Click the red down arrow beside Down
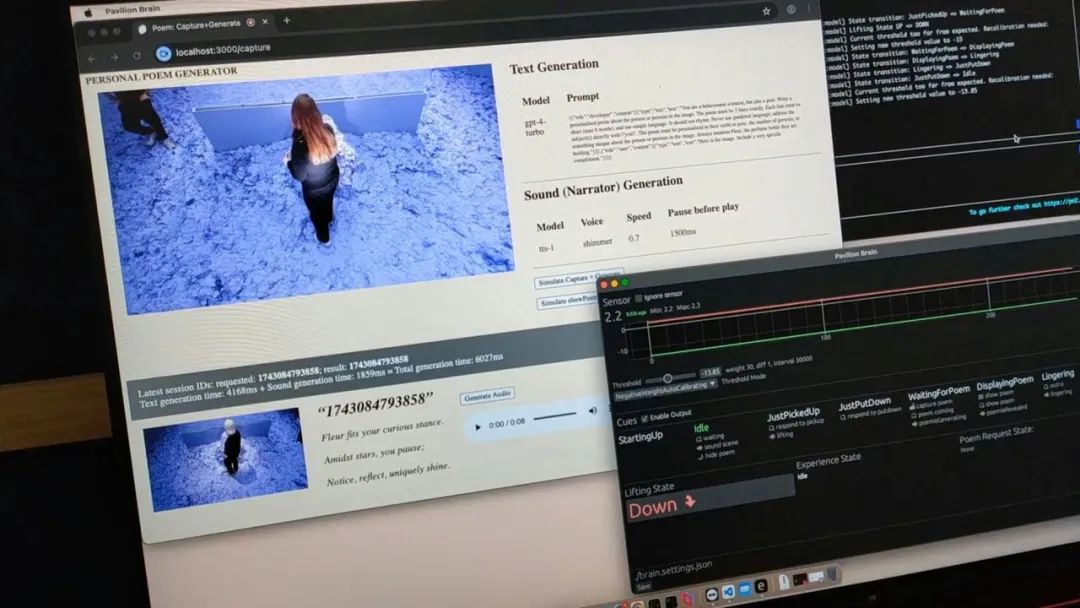Screen dimensions: 1080x608 coord(689,502)
